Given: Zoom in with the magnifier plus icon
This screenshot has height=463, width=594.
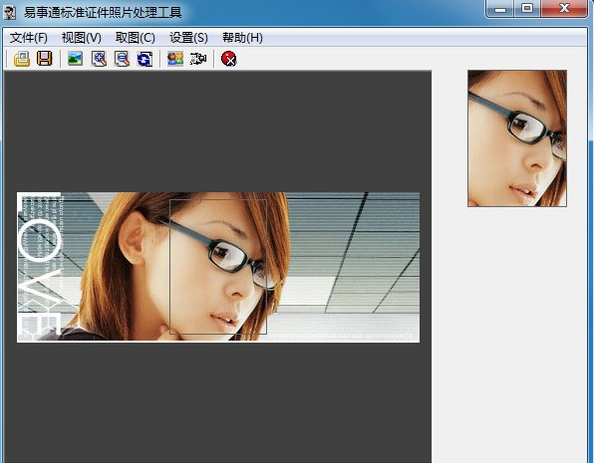Looking at the screenshot, I should 99,59.
